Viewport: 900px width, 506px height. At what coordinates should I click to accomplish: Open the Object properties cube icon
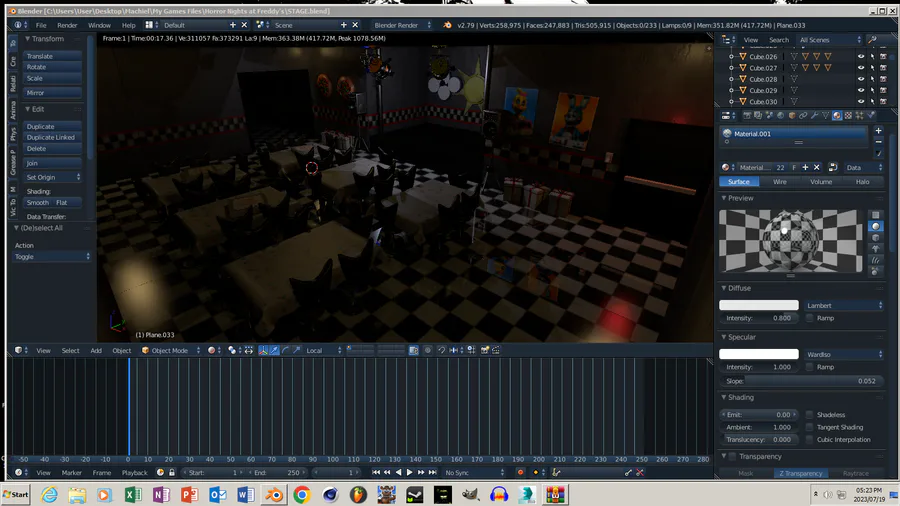pyautogui.click(x=792, y=115)
